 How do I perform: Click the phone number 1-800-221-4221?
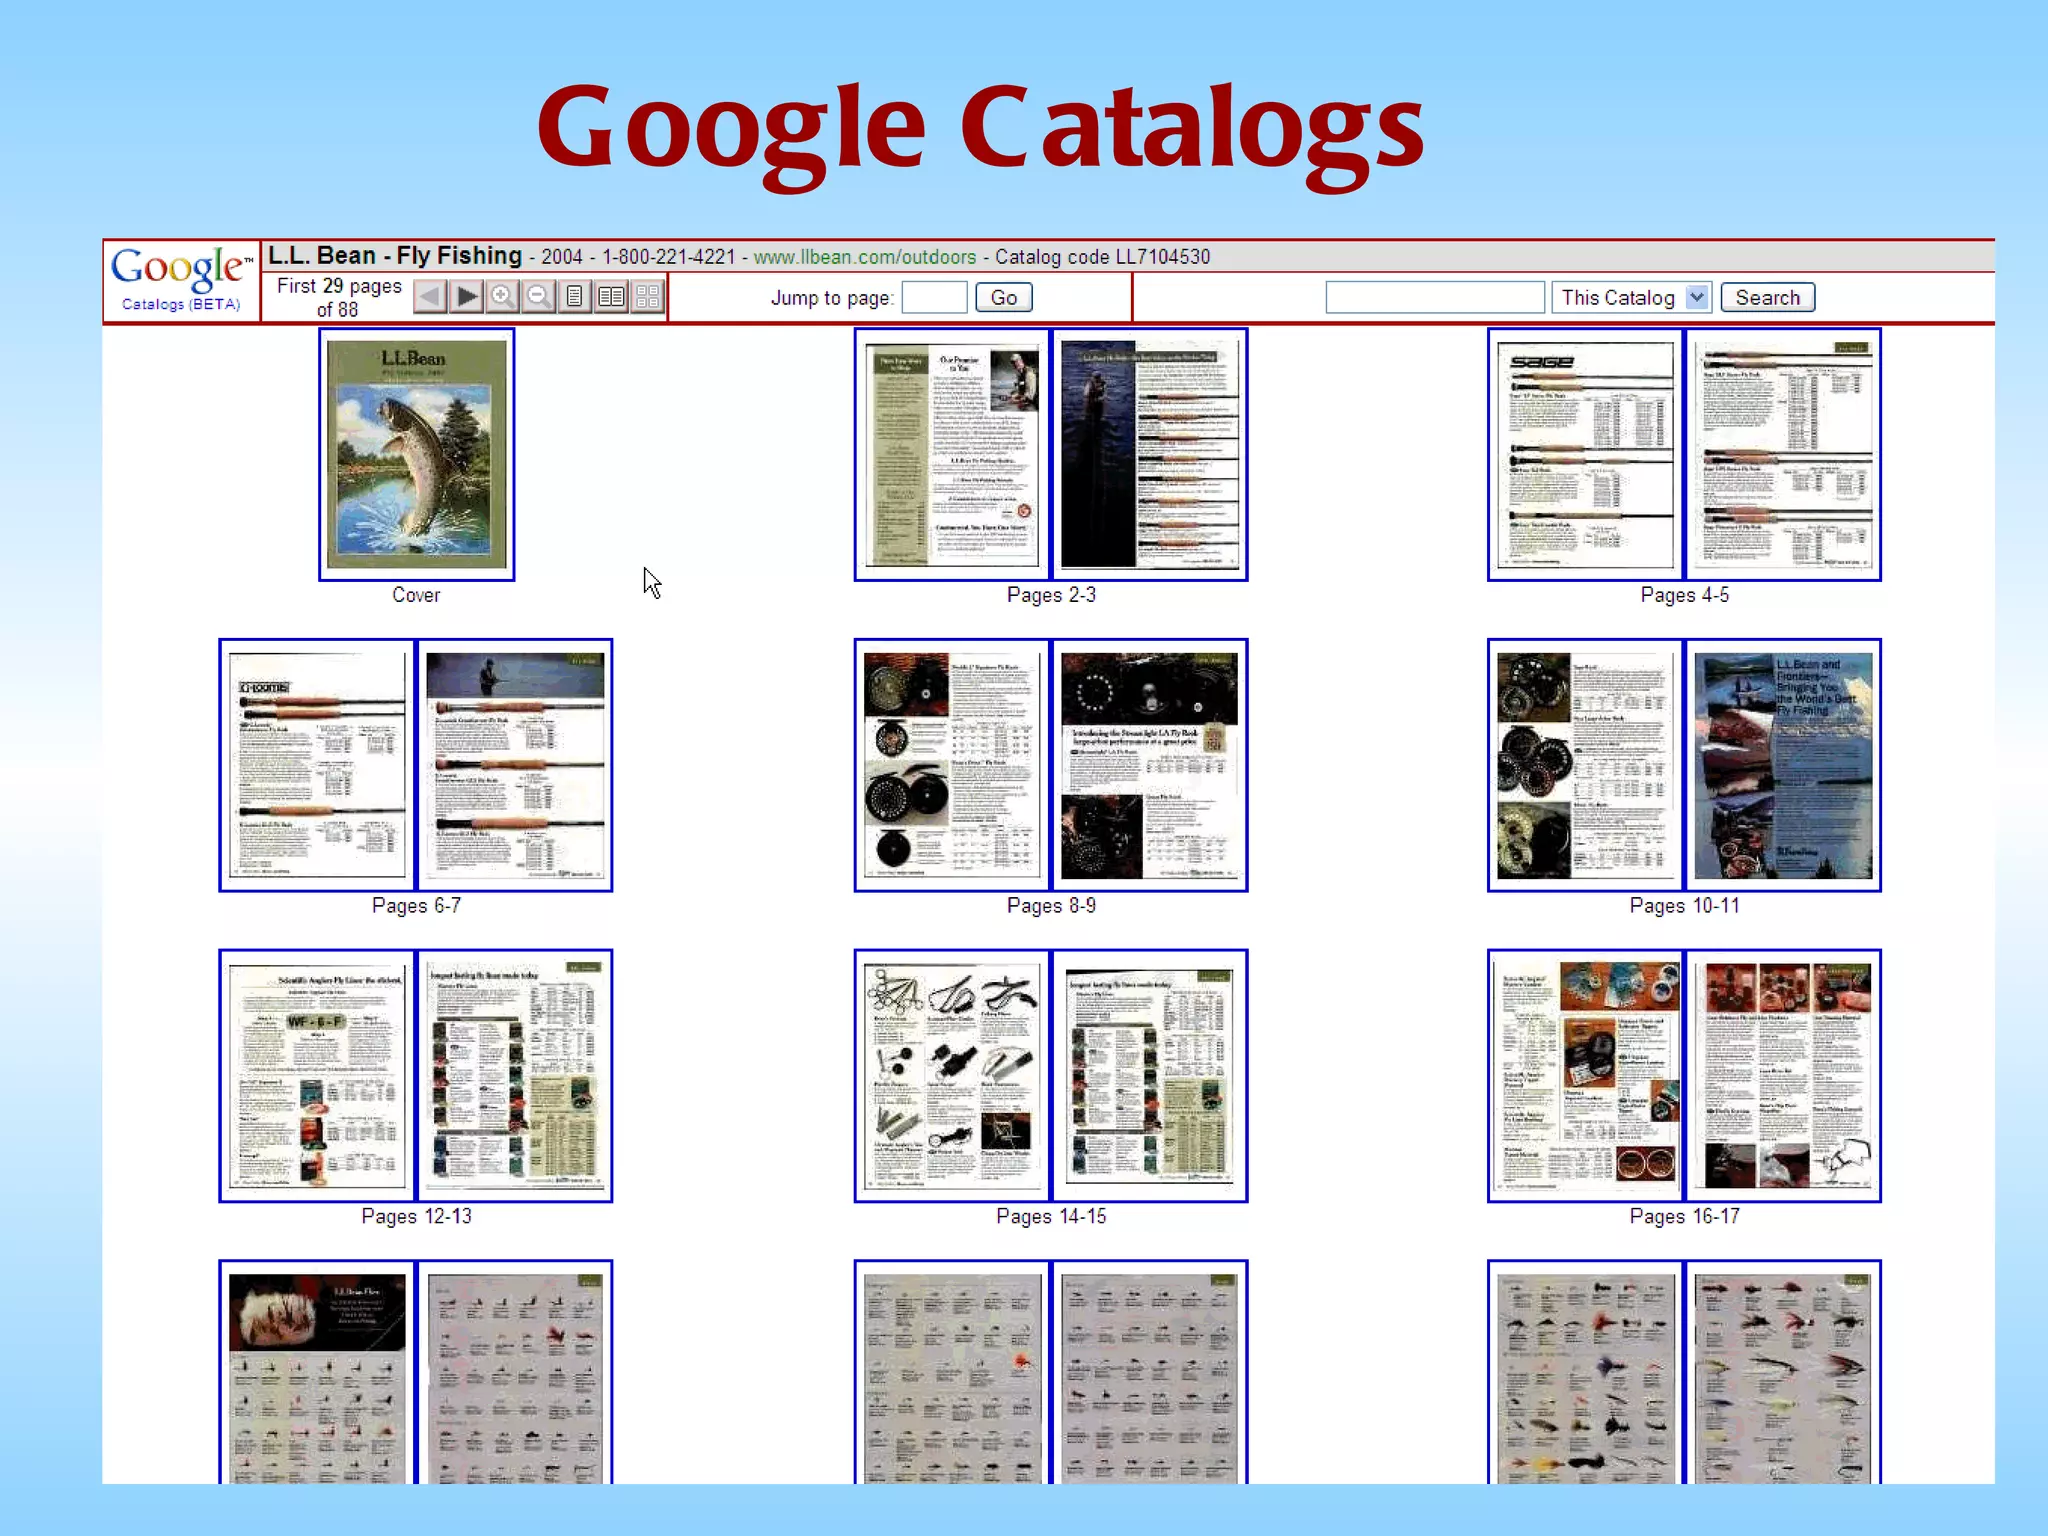click(668, 257)
